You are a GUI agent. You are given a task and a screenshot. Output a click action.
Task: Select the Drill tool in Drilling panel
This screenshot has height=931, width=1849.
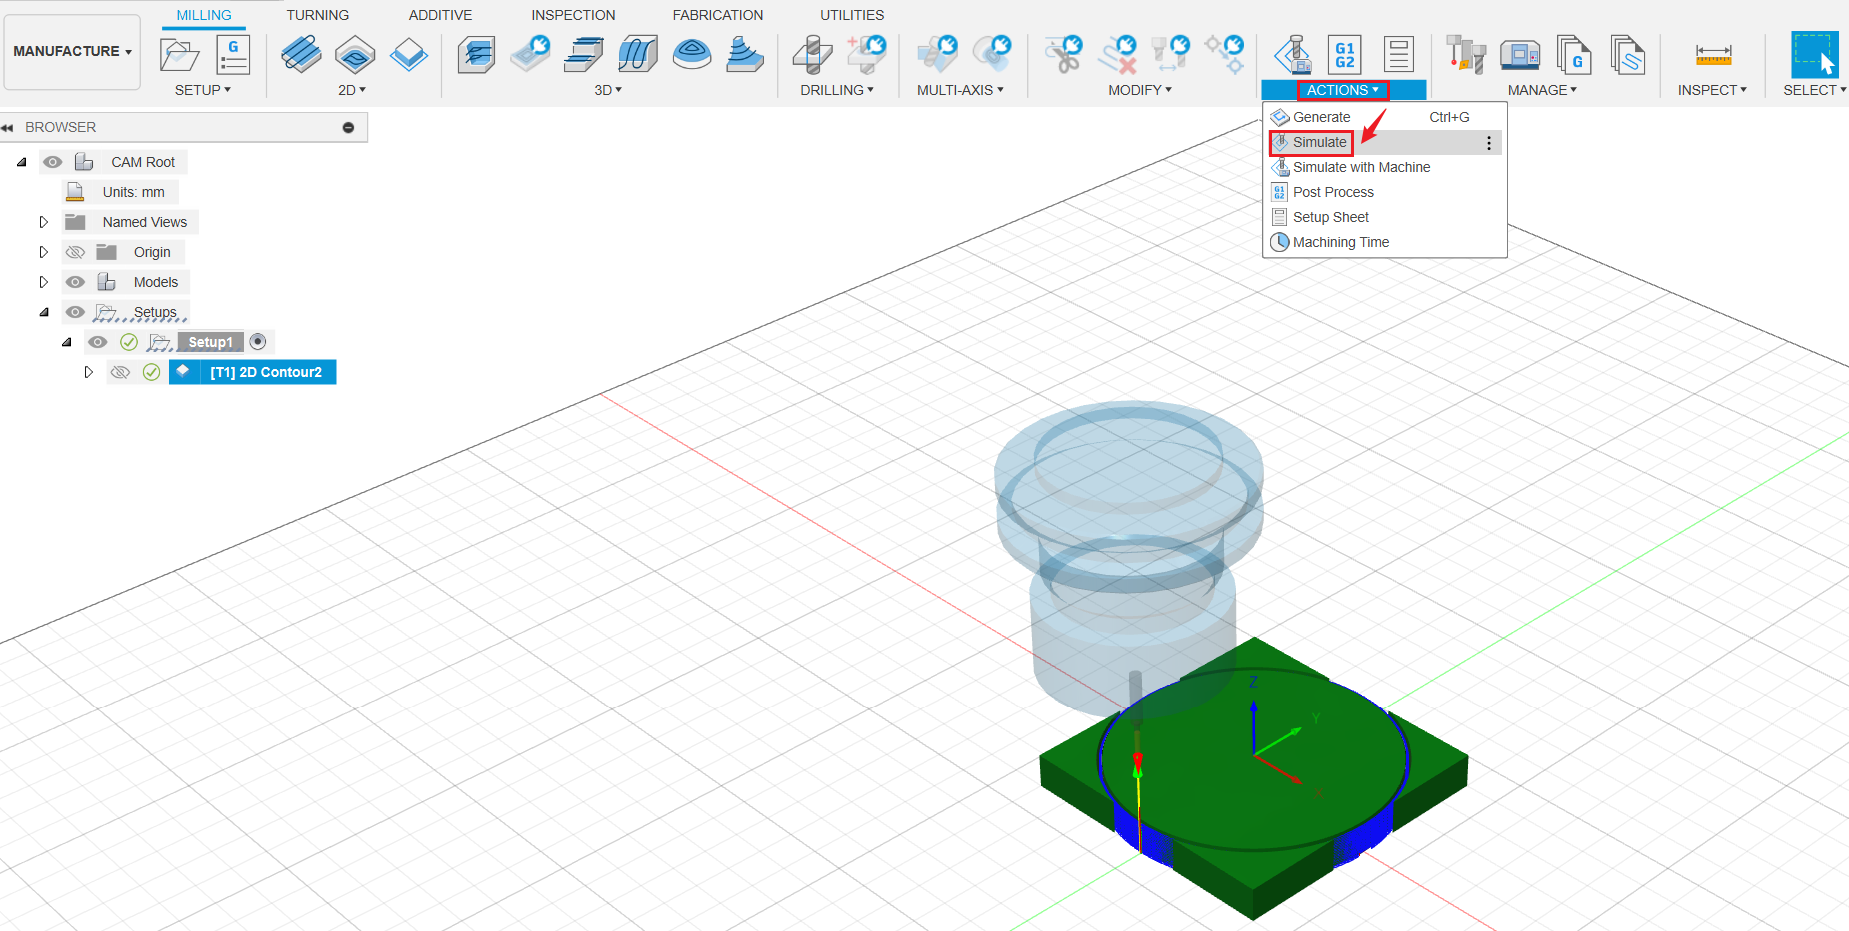[x=812, y=55]
